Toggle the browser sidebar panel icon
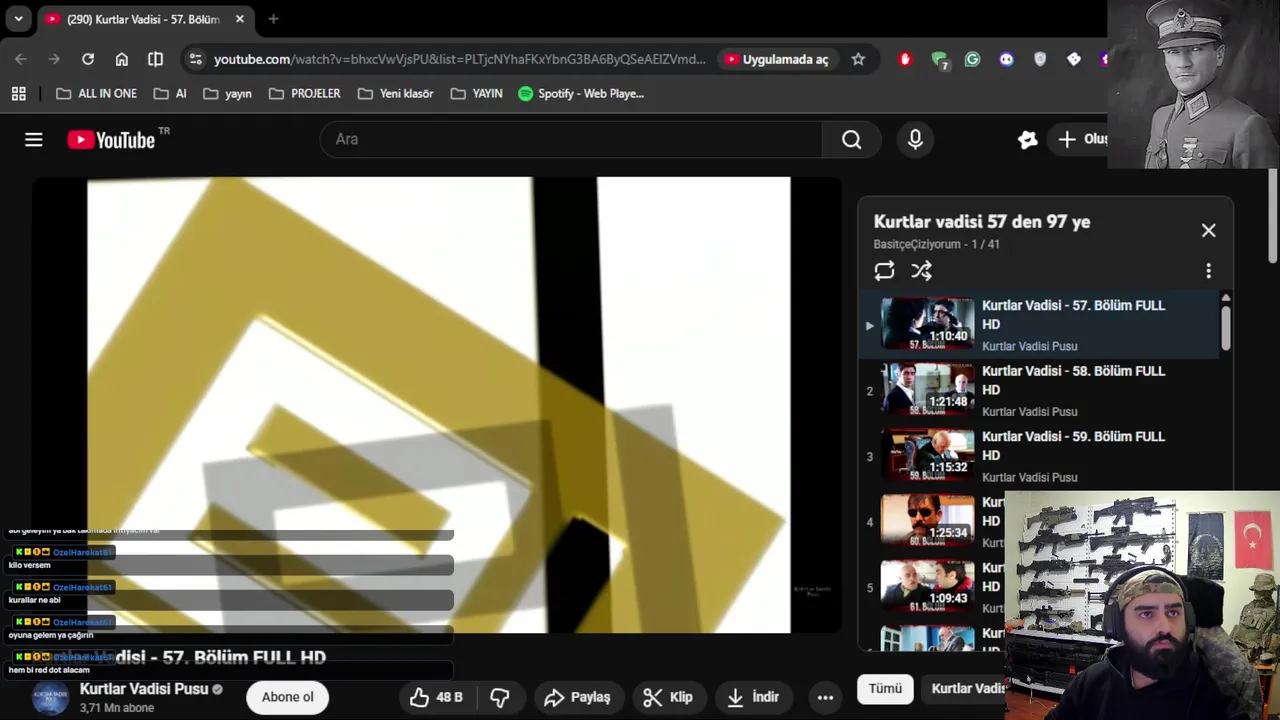This screenshot has height=720, width=1280. (155, 59)
